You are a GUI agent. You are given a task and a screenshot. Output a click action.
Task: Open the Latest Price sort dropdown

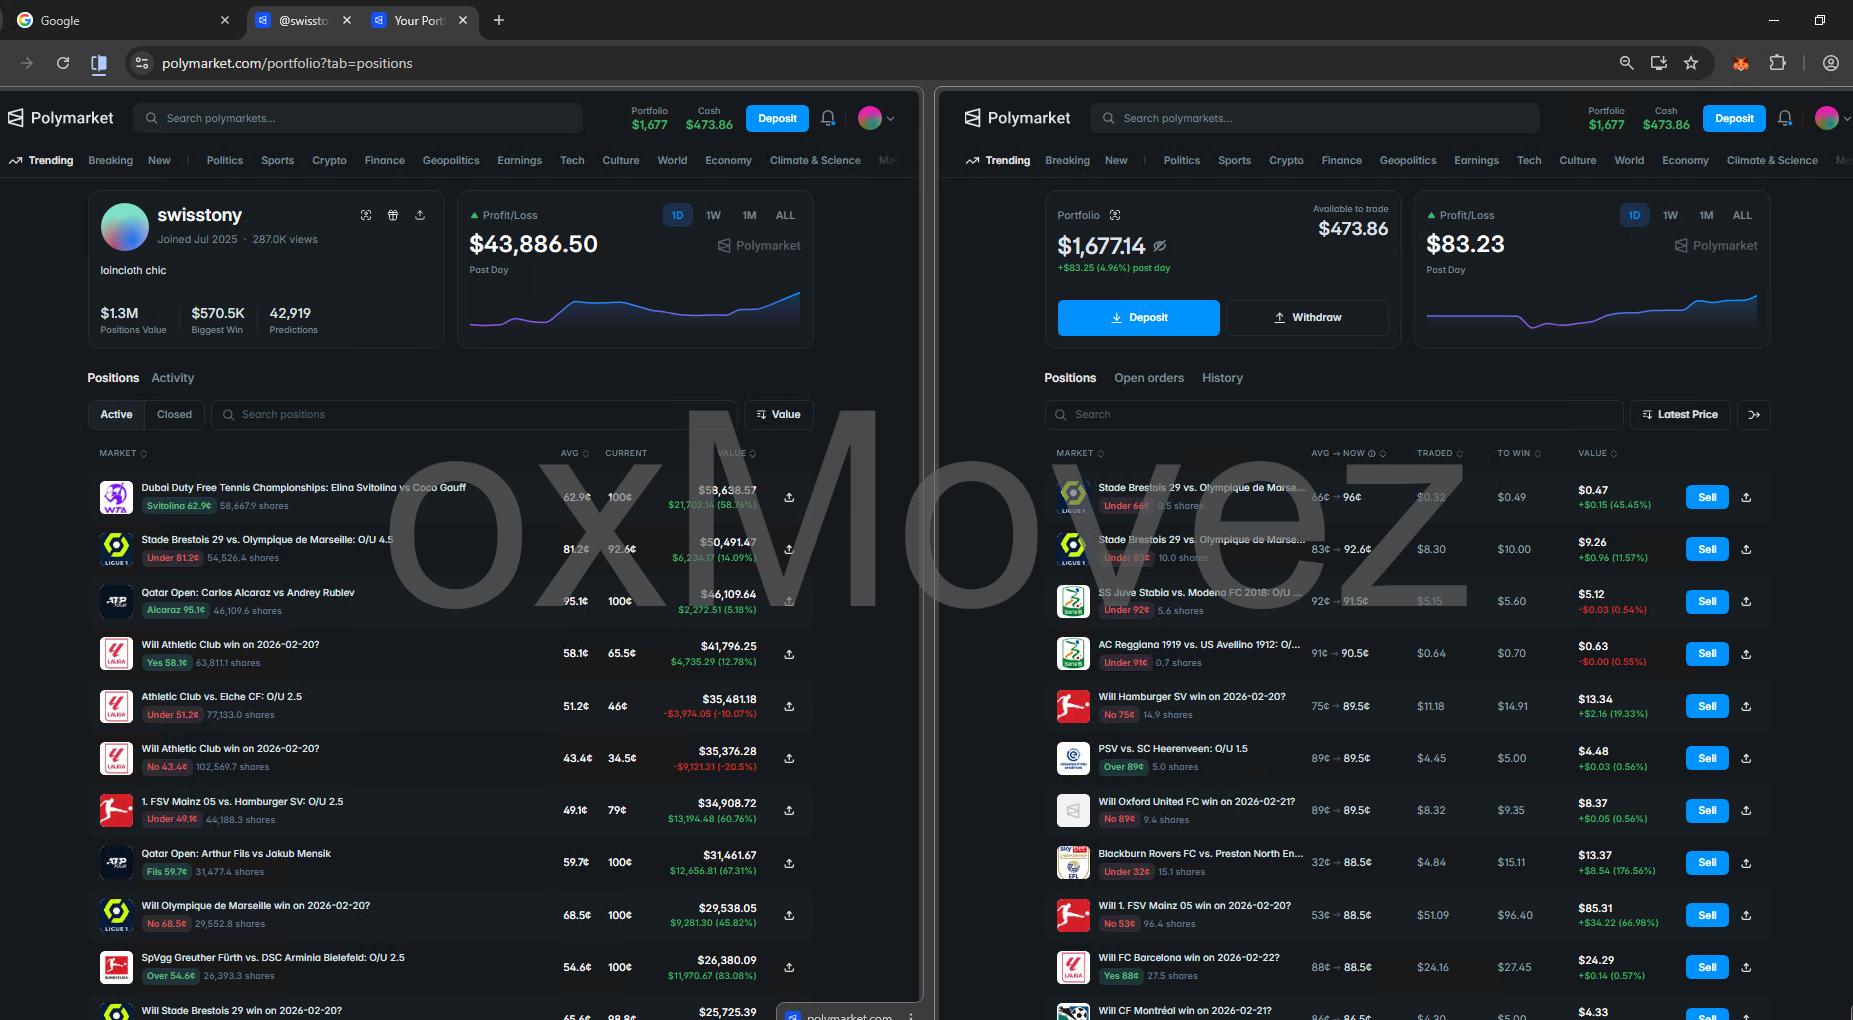pos(1680,414)
